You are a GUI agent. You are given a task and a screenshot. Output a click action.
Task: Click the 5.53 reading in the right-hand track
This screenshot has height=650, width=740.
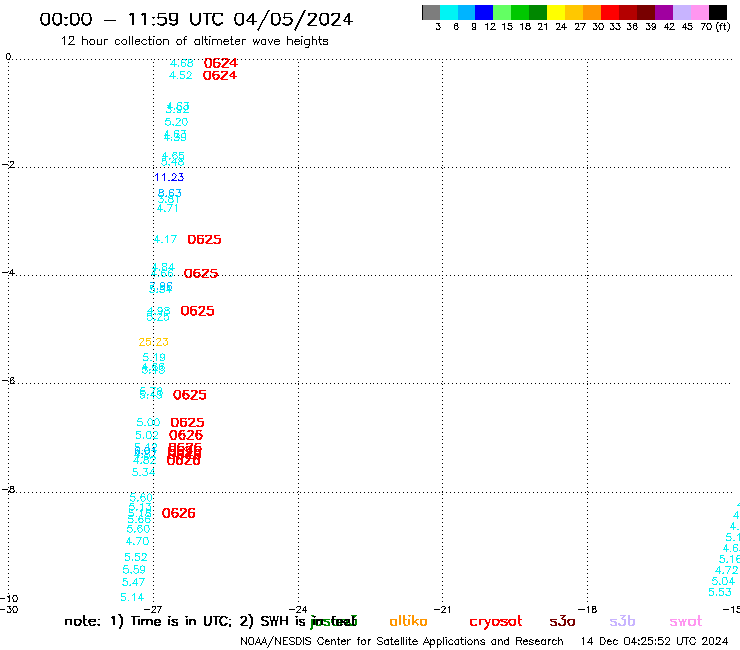click(x=720, y=592)
